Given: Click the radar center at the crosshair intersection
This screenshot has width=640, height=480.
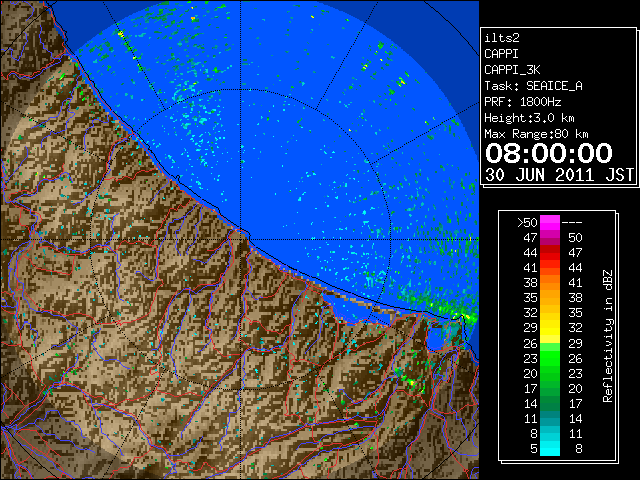Looking at the screenshot, I should click(x=241, y=240).
